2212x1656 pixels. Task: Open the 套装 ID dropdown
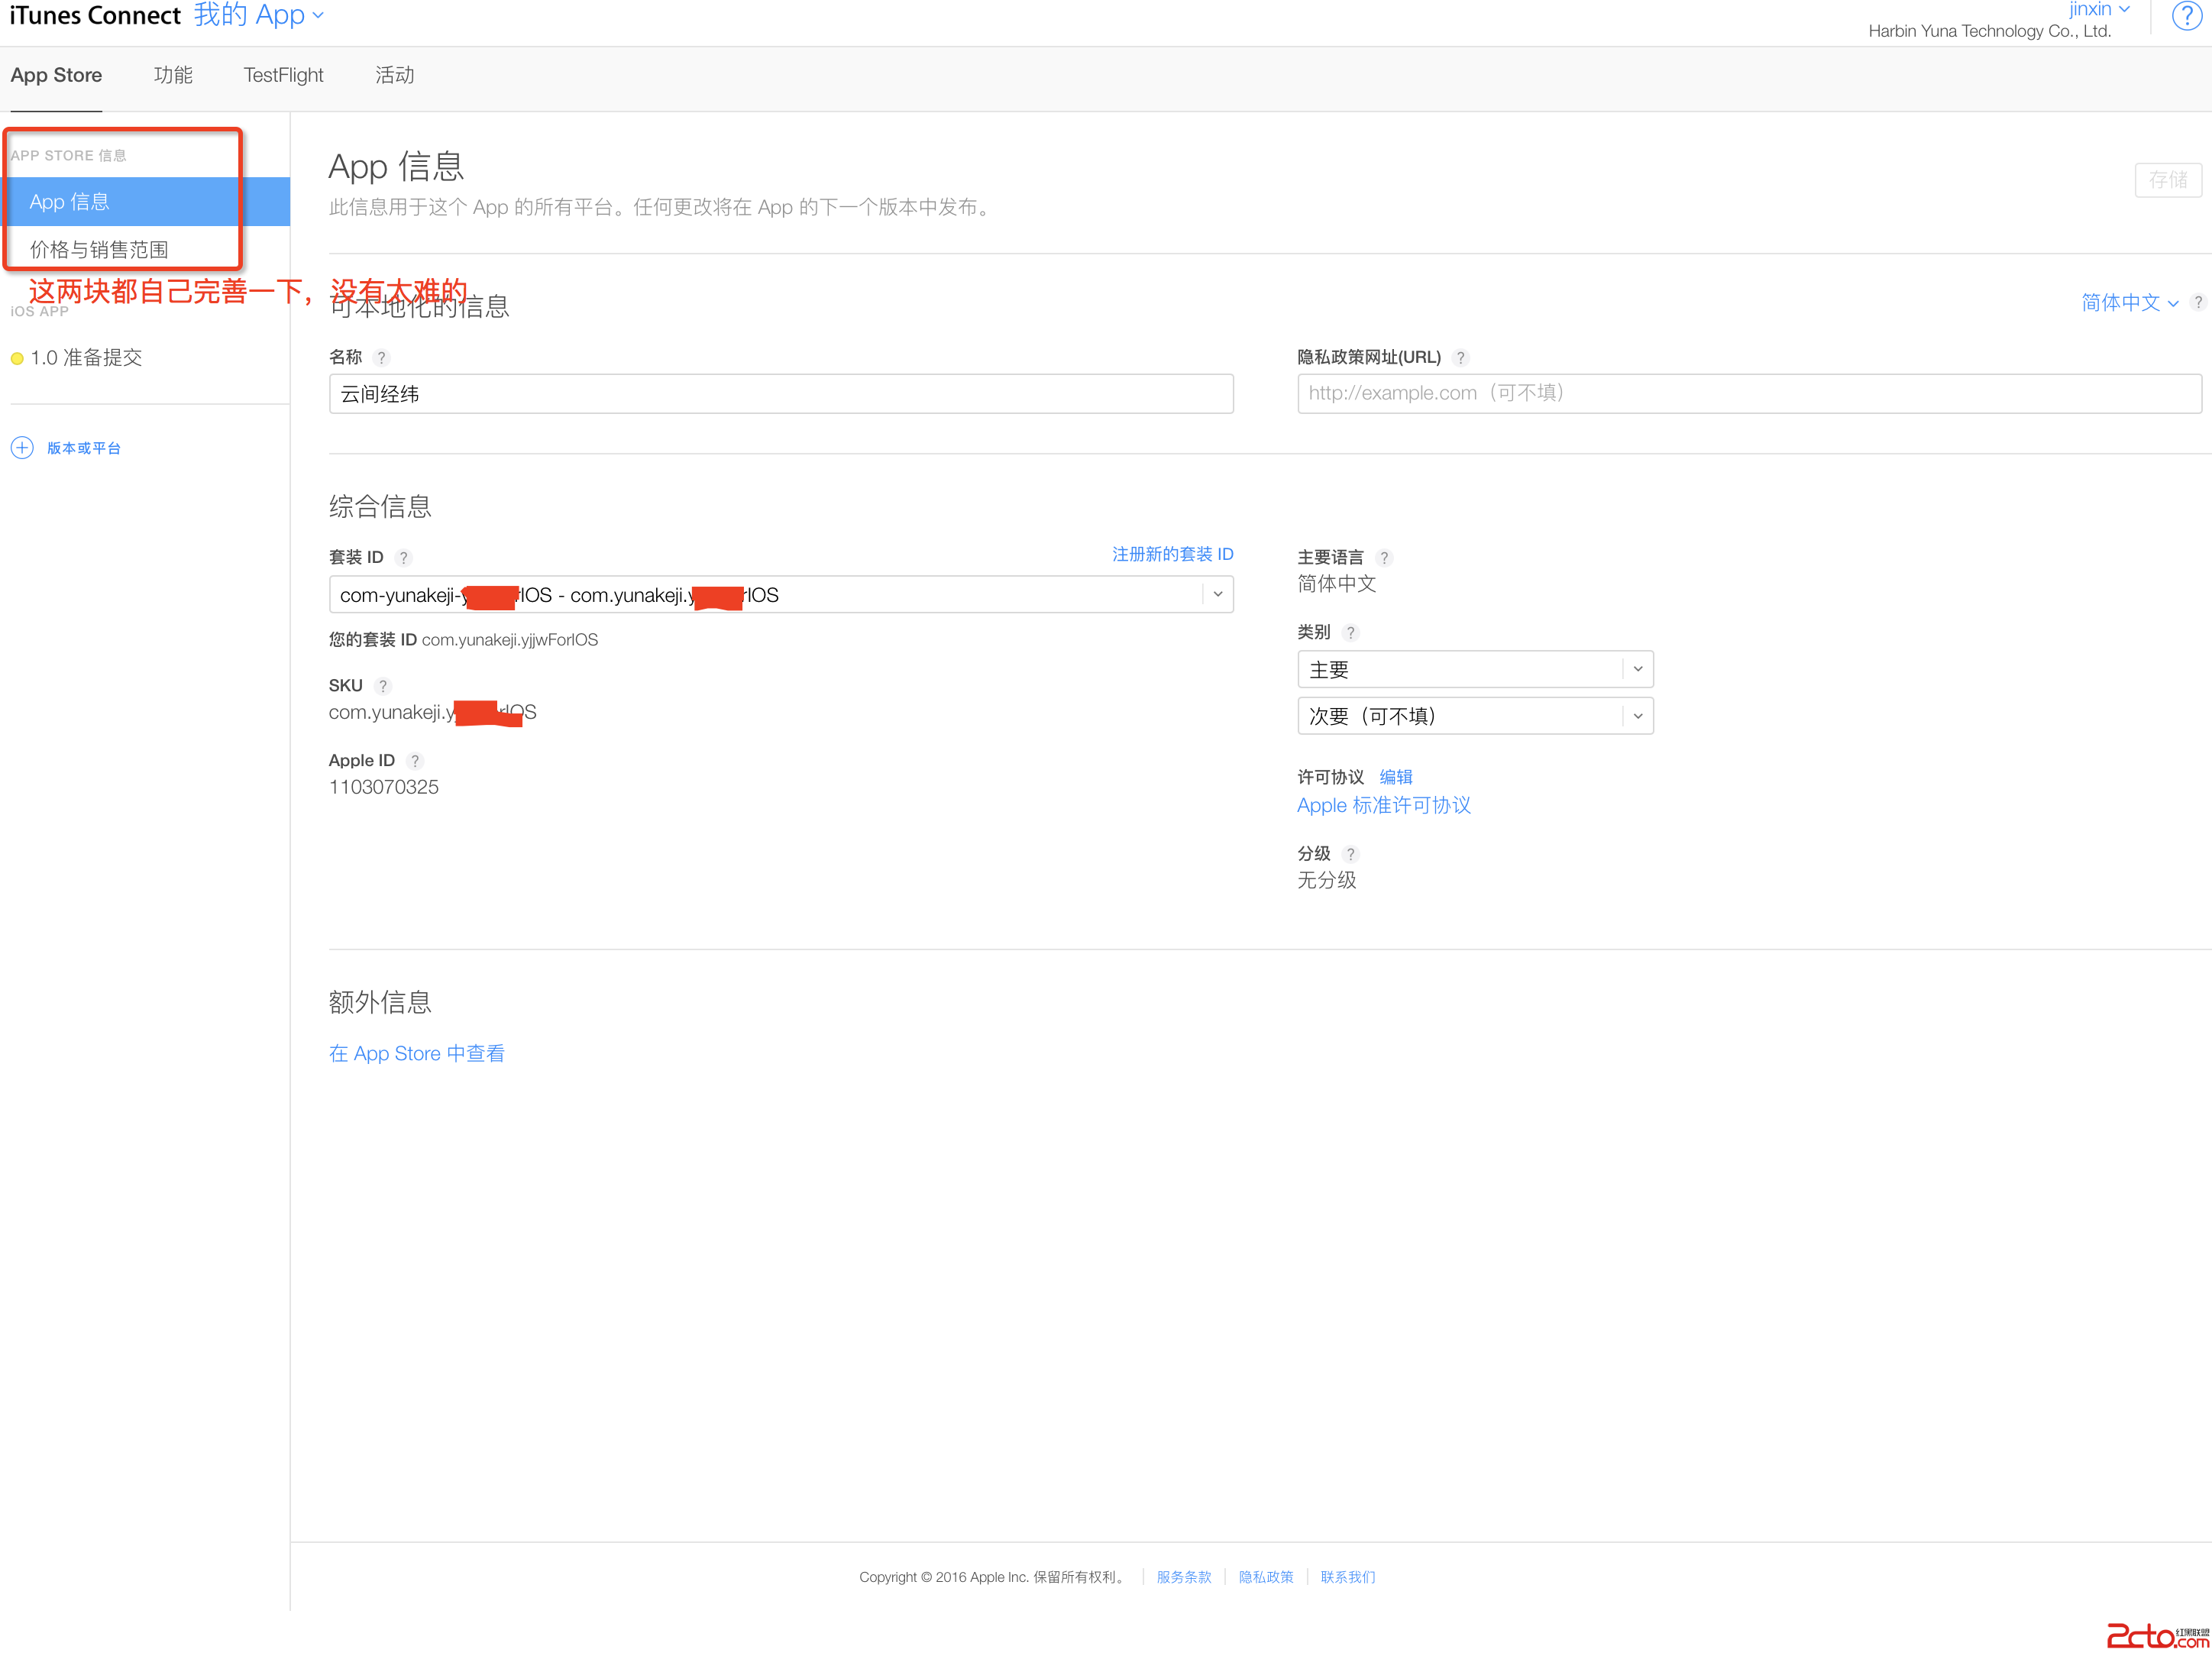click(x=1217, y=595)
